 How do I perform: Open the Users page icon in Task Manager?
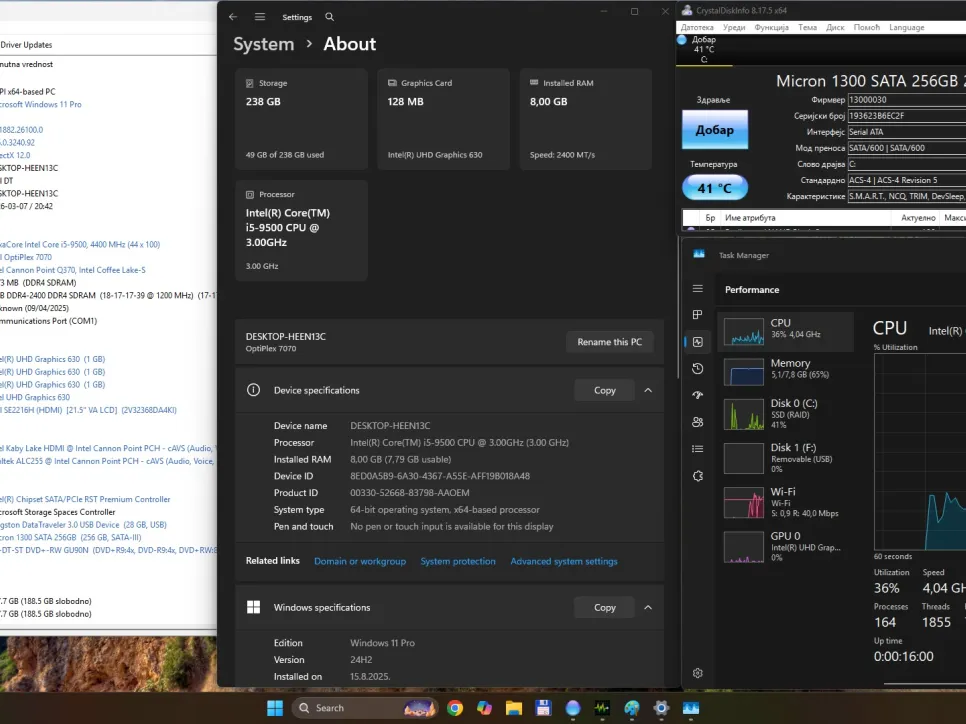(698, 422)
